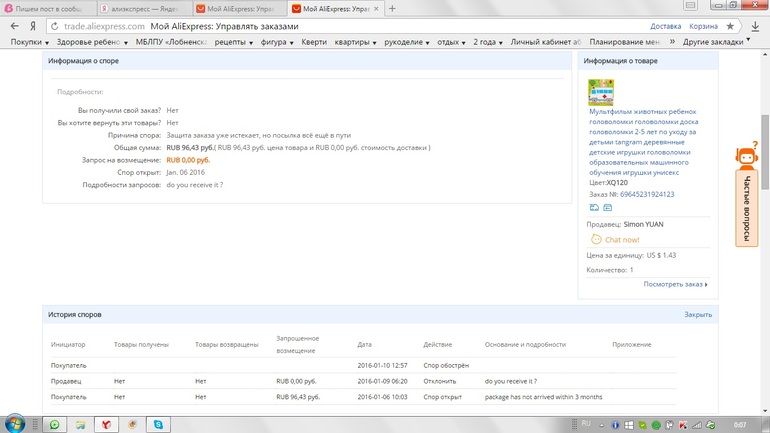This screenshot has width=770, height=433.
Task: Select the seller name Simon YUAN
Action: click(643, 224)
